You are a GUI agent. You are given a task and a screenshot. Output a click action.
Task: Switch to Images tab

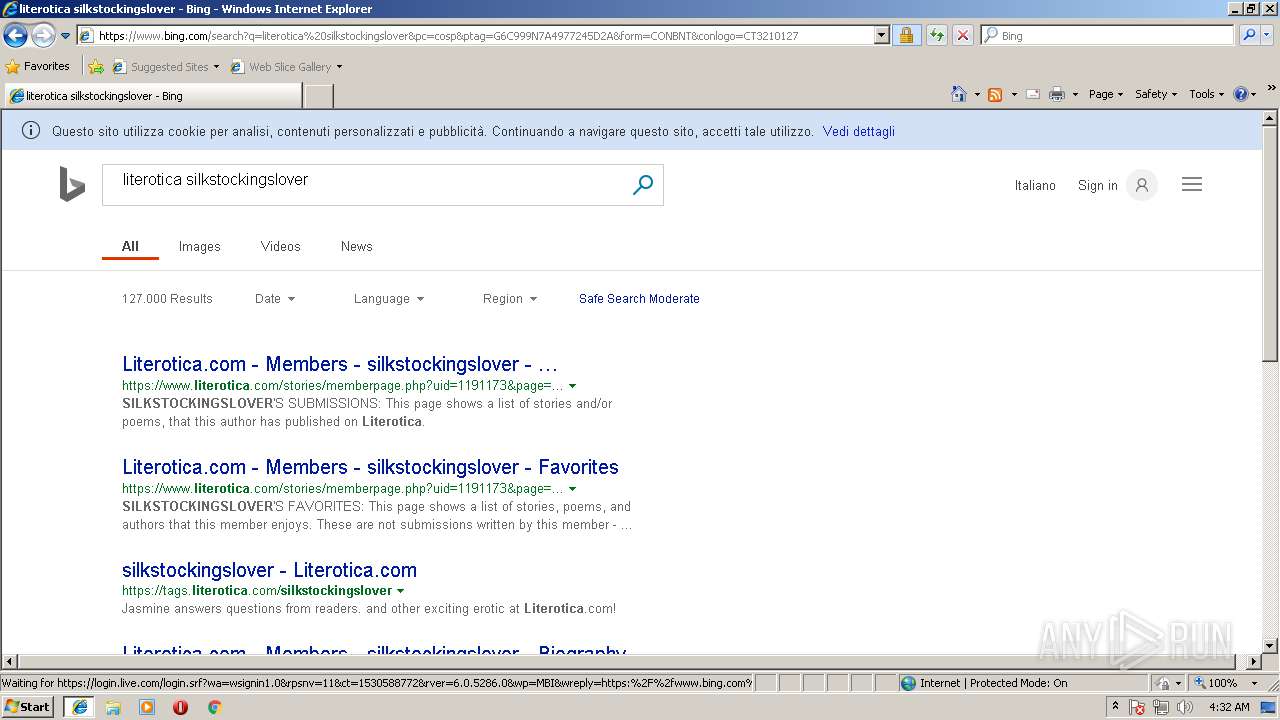click(200, 246)
